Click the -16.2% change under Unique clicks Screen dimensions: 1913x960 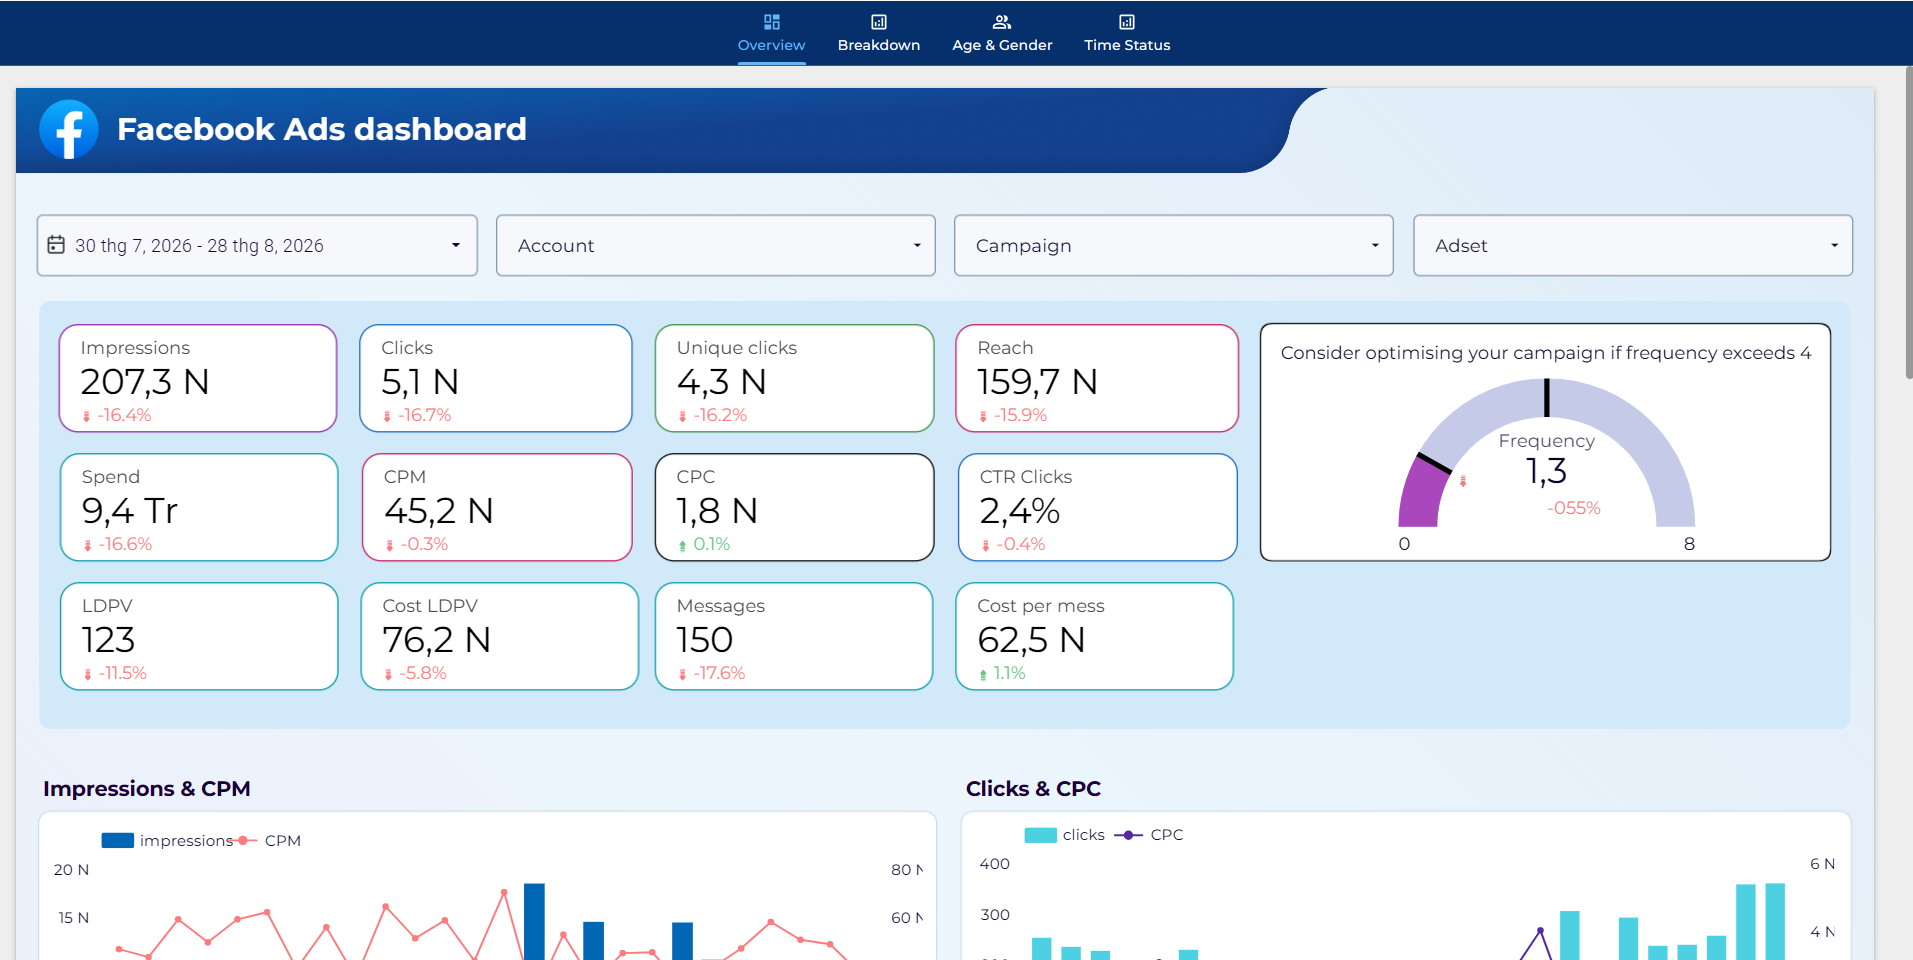[x=720, y=415]
